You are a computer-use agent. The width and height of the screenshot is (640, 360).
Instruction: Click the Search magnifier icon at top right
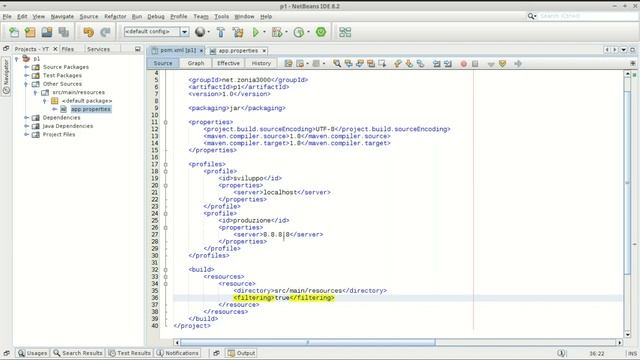(x=531, y=16)
